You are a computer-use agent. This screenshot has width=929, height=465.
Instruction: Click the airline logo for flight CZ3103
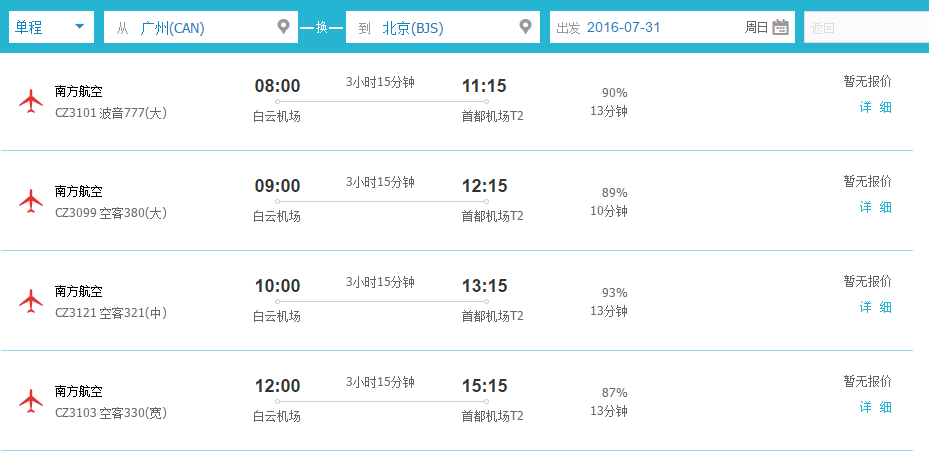point(31,402)
